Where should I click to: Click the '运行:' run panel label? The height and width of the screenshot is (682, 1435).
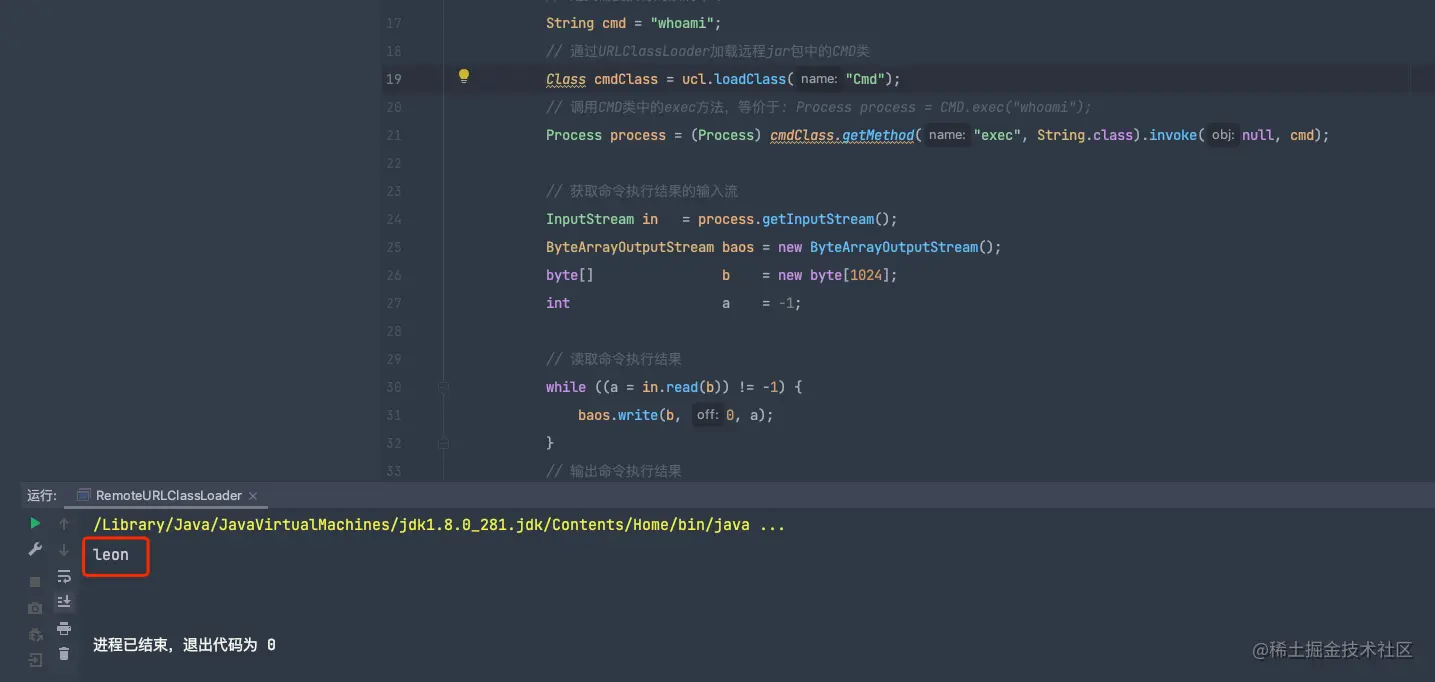point(42,495)
